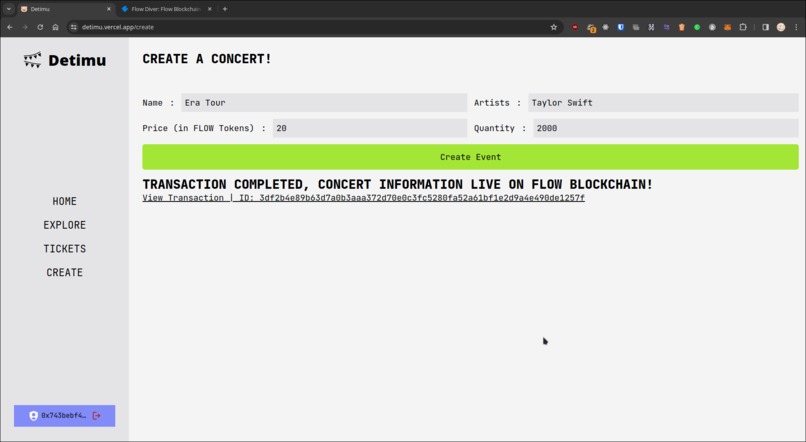Close the Flow Diver browser tab

(x=209, y=9)
